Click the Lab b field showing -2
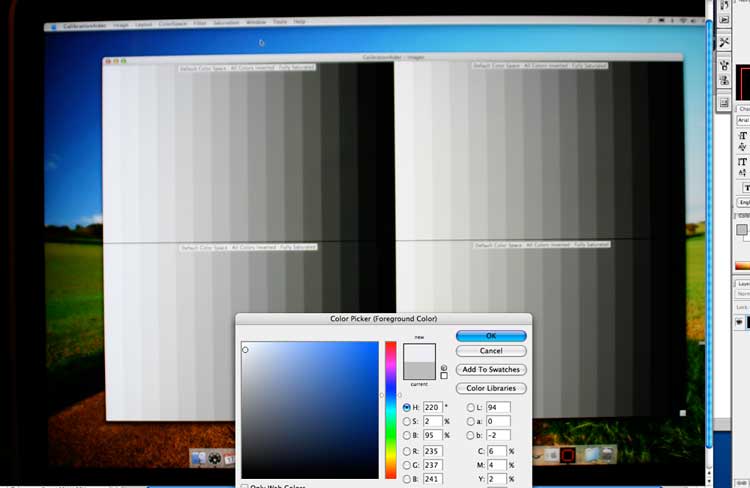The height and width of the screenshot is (488, 750). point(498,435)
